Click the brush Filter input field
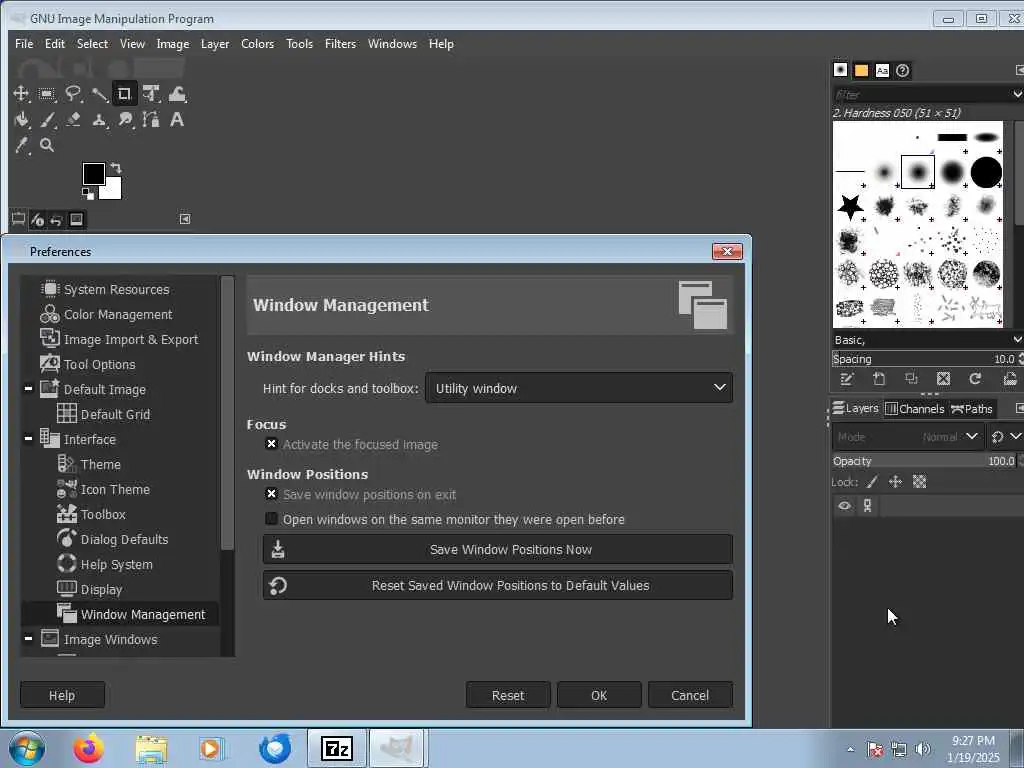The height and width of the screenshot is (768, 1024). tap(921, 95)
